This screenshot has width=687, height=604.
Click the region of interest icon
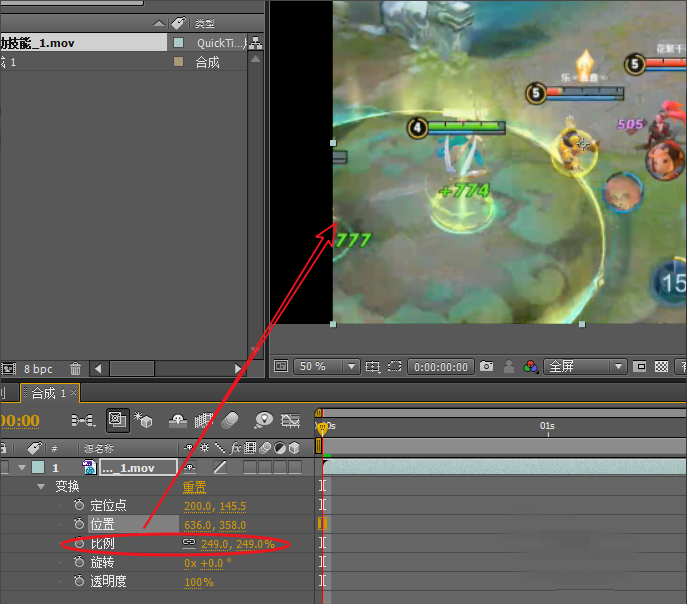[x=395, y=367]
